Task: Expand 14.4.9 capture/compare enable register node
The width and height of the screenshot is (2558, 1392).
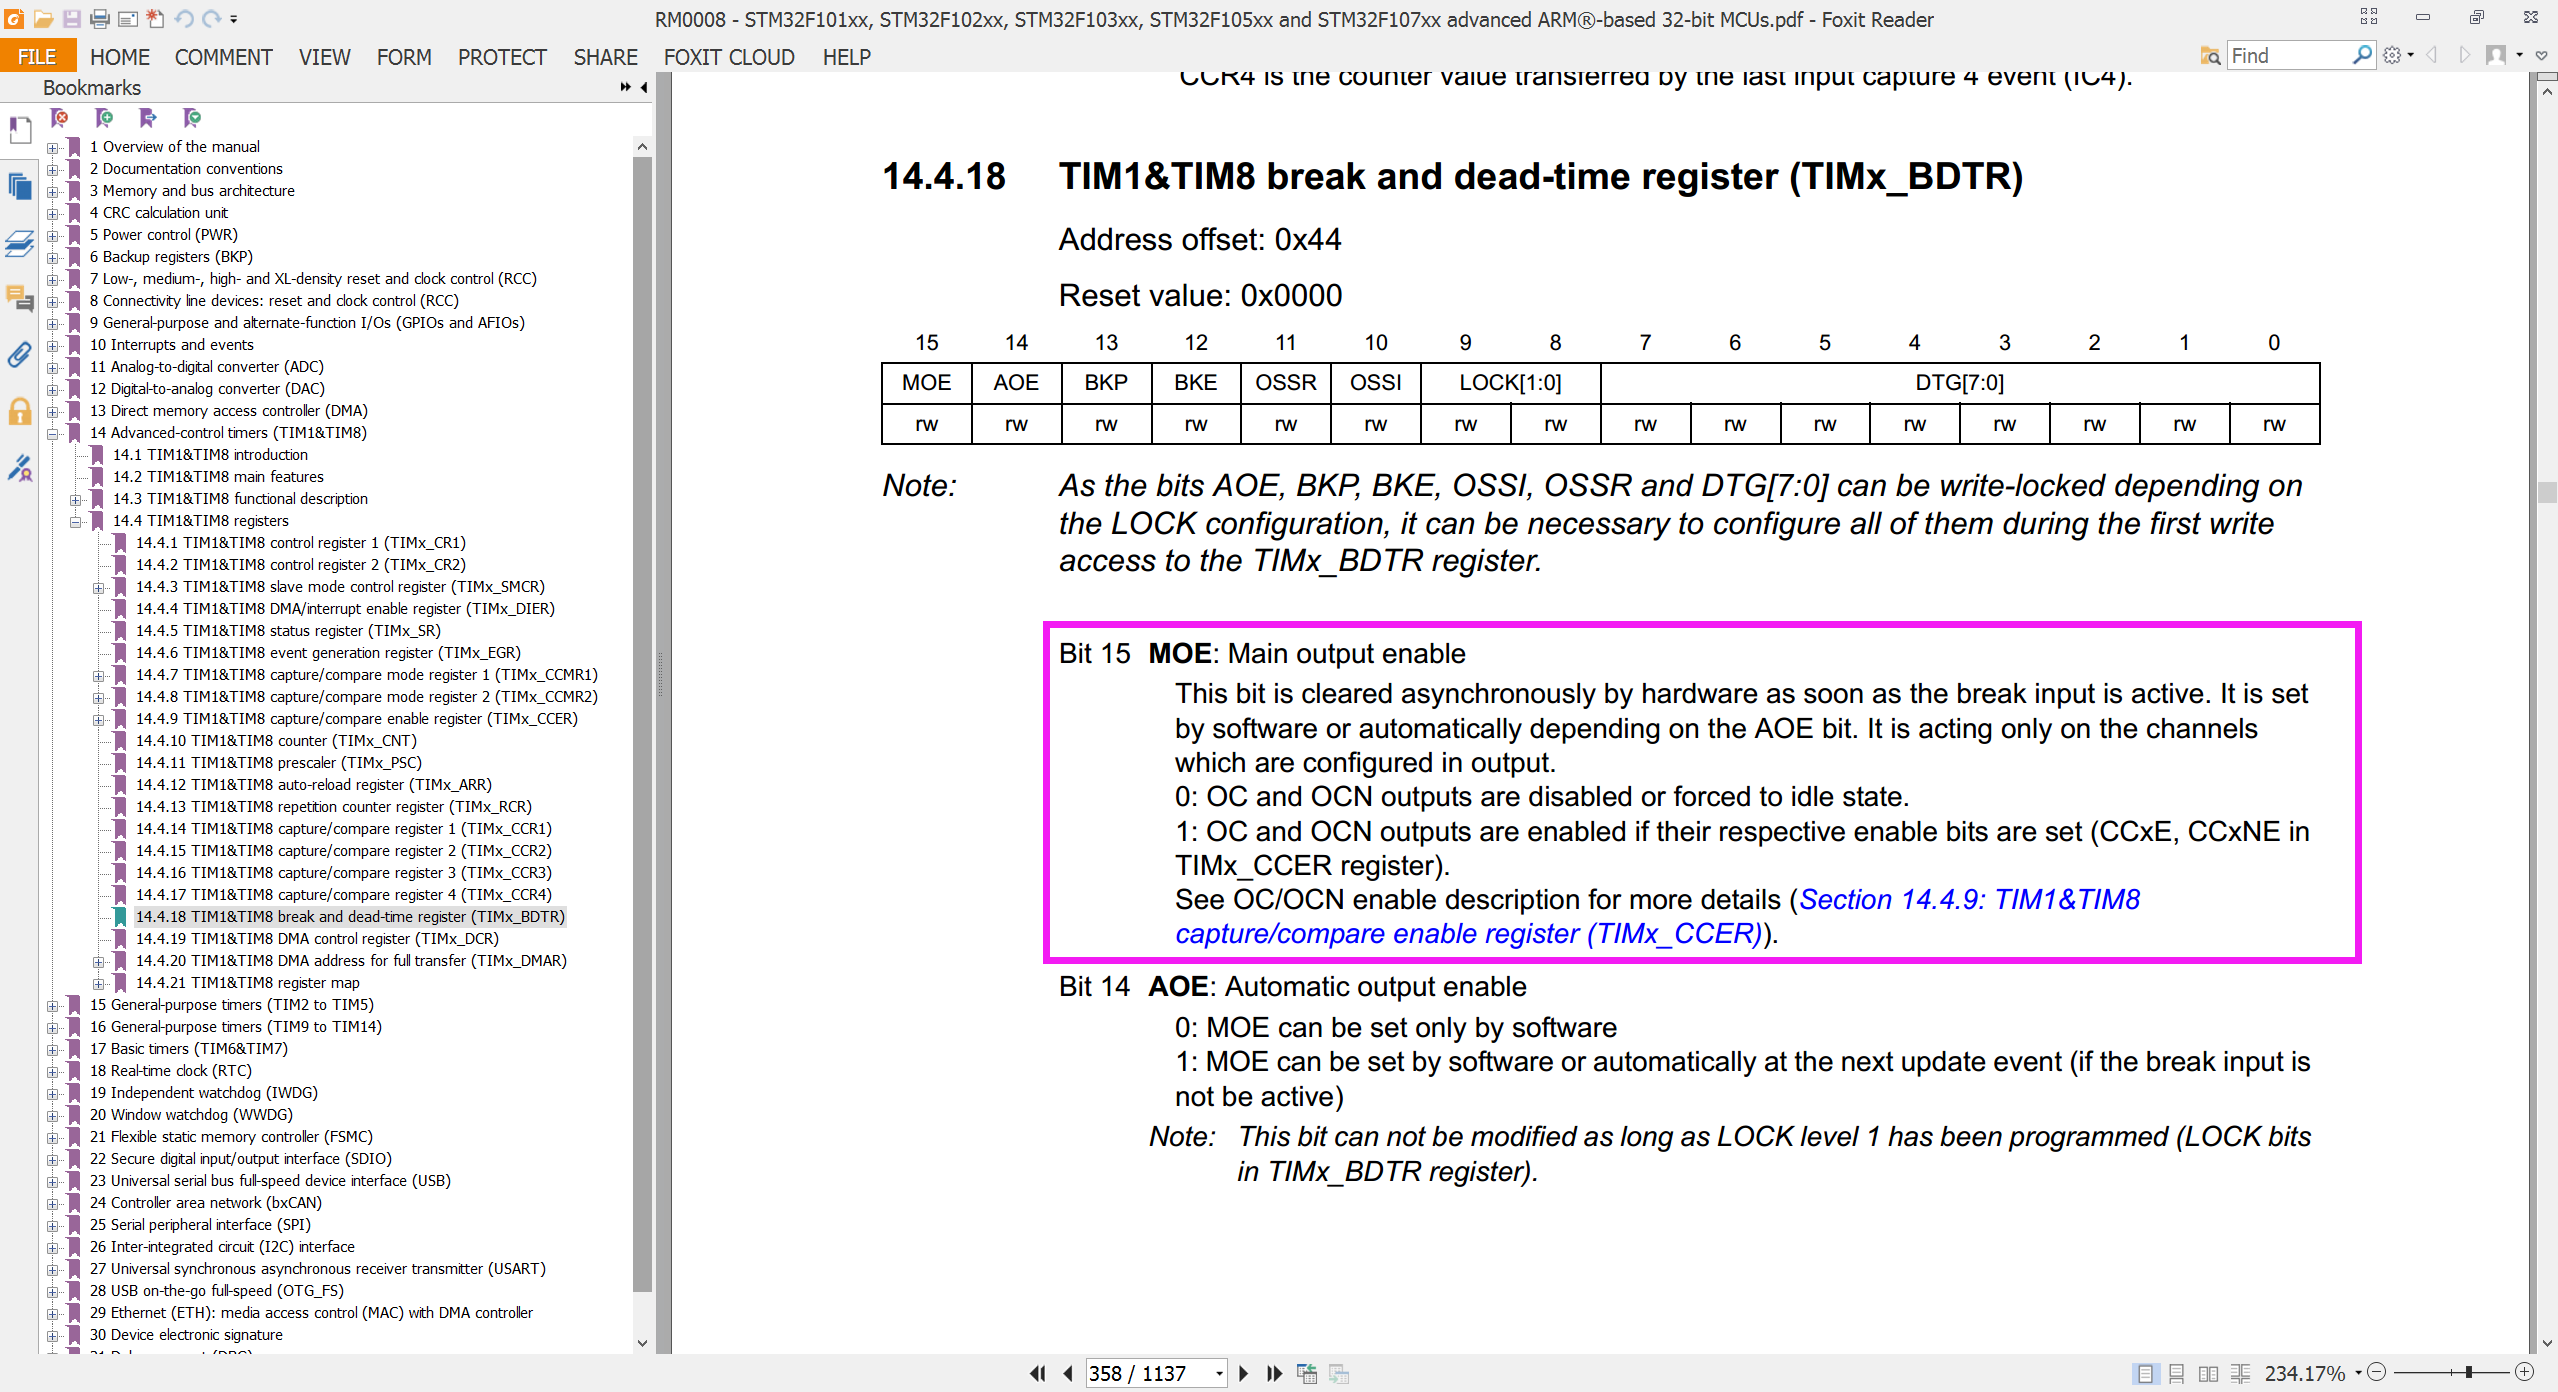Action: (99, 719)
